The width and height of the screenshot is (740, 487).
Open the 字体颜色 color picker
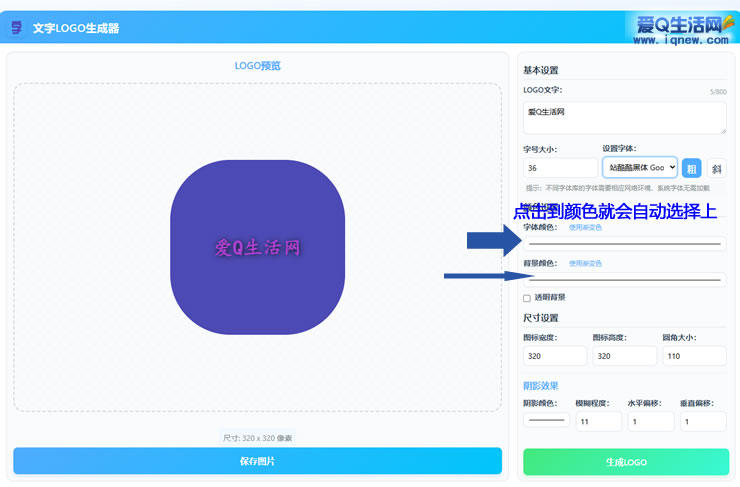pyautogui.click(x=624, y=244)
